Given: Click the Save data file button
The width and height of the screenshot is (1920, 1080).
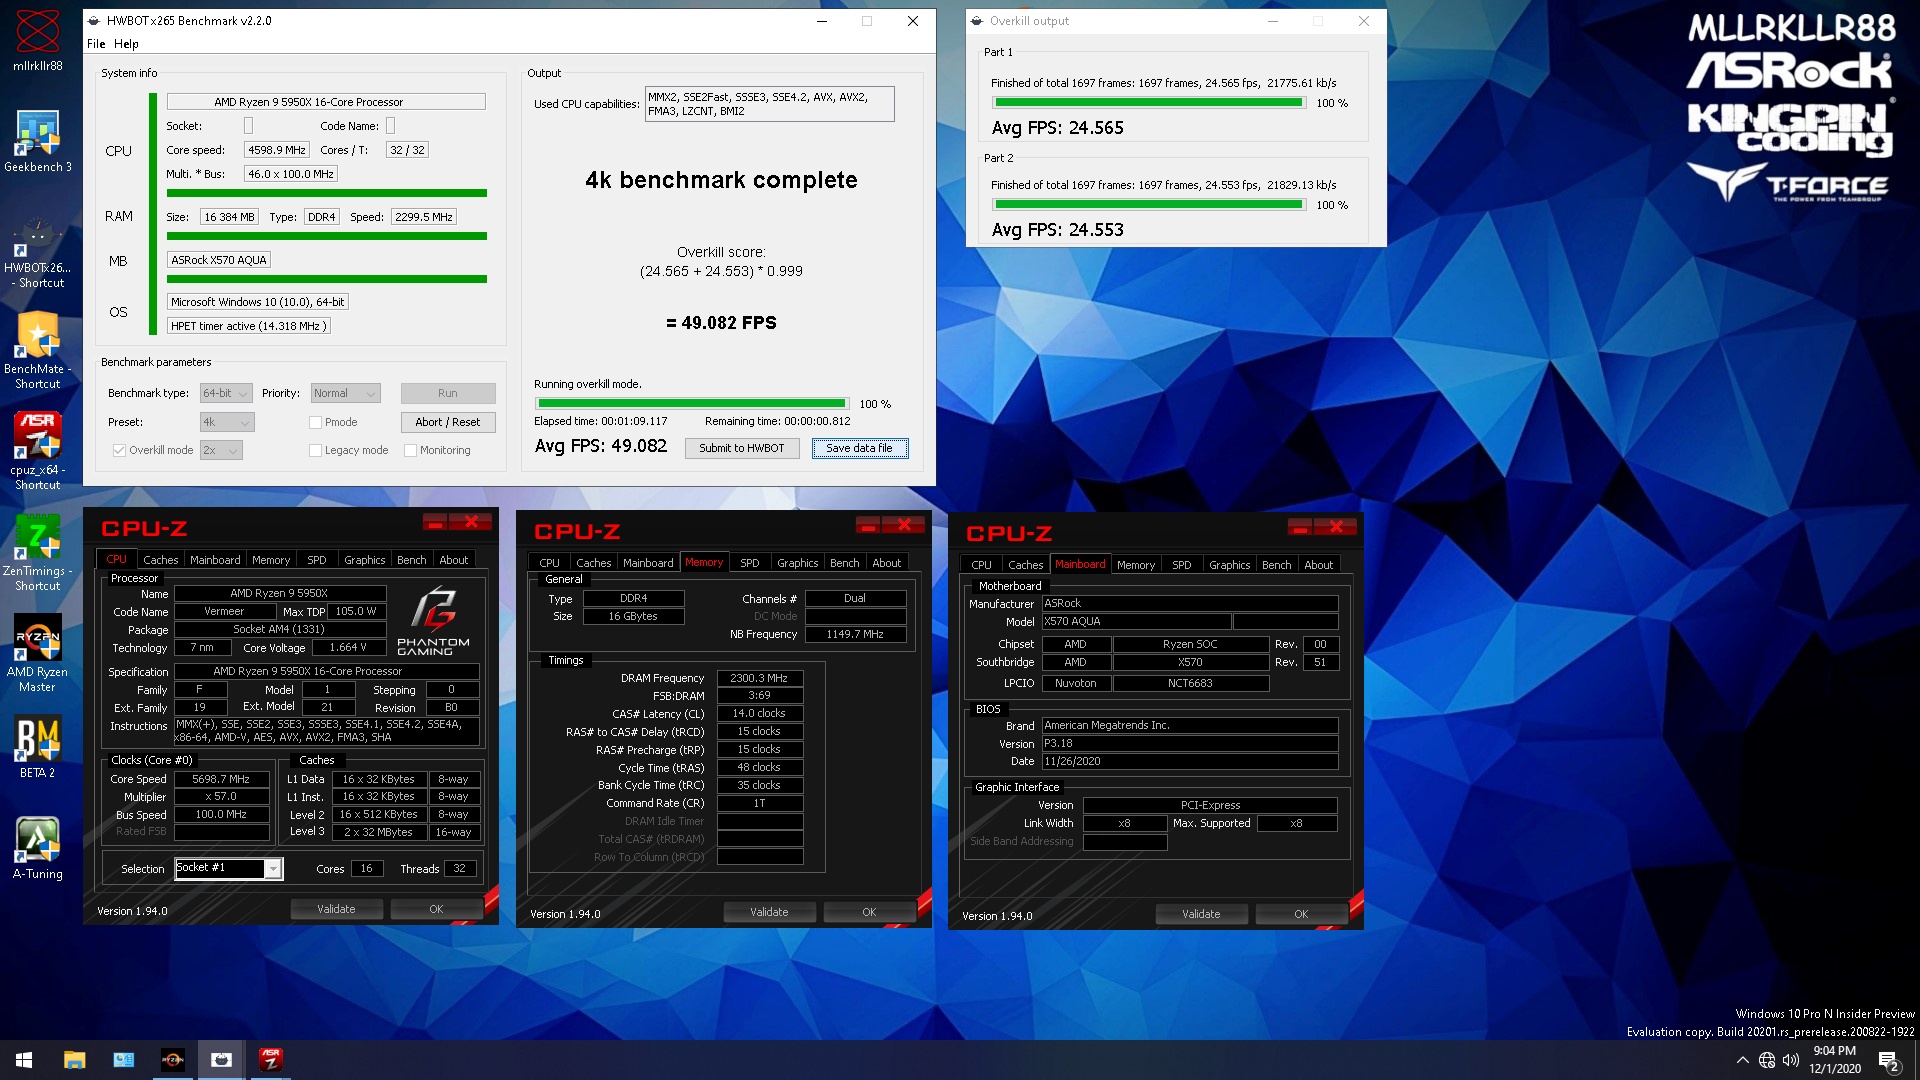Looking at the screenshot, I should tap(860, 448).
